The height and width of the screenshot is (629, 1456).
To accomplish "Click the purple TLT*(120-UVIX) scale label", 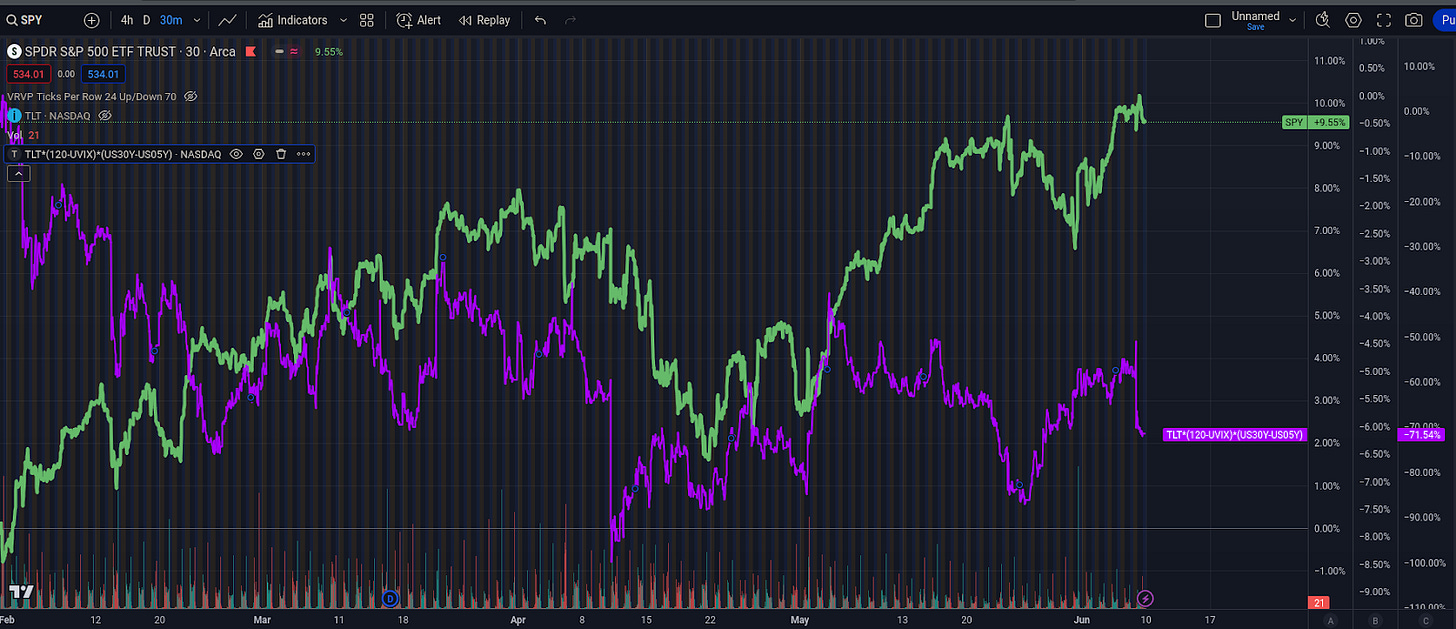I will click(x=1235, y=435).
